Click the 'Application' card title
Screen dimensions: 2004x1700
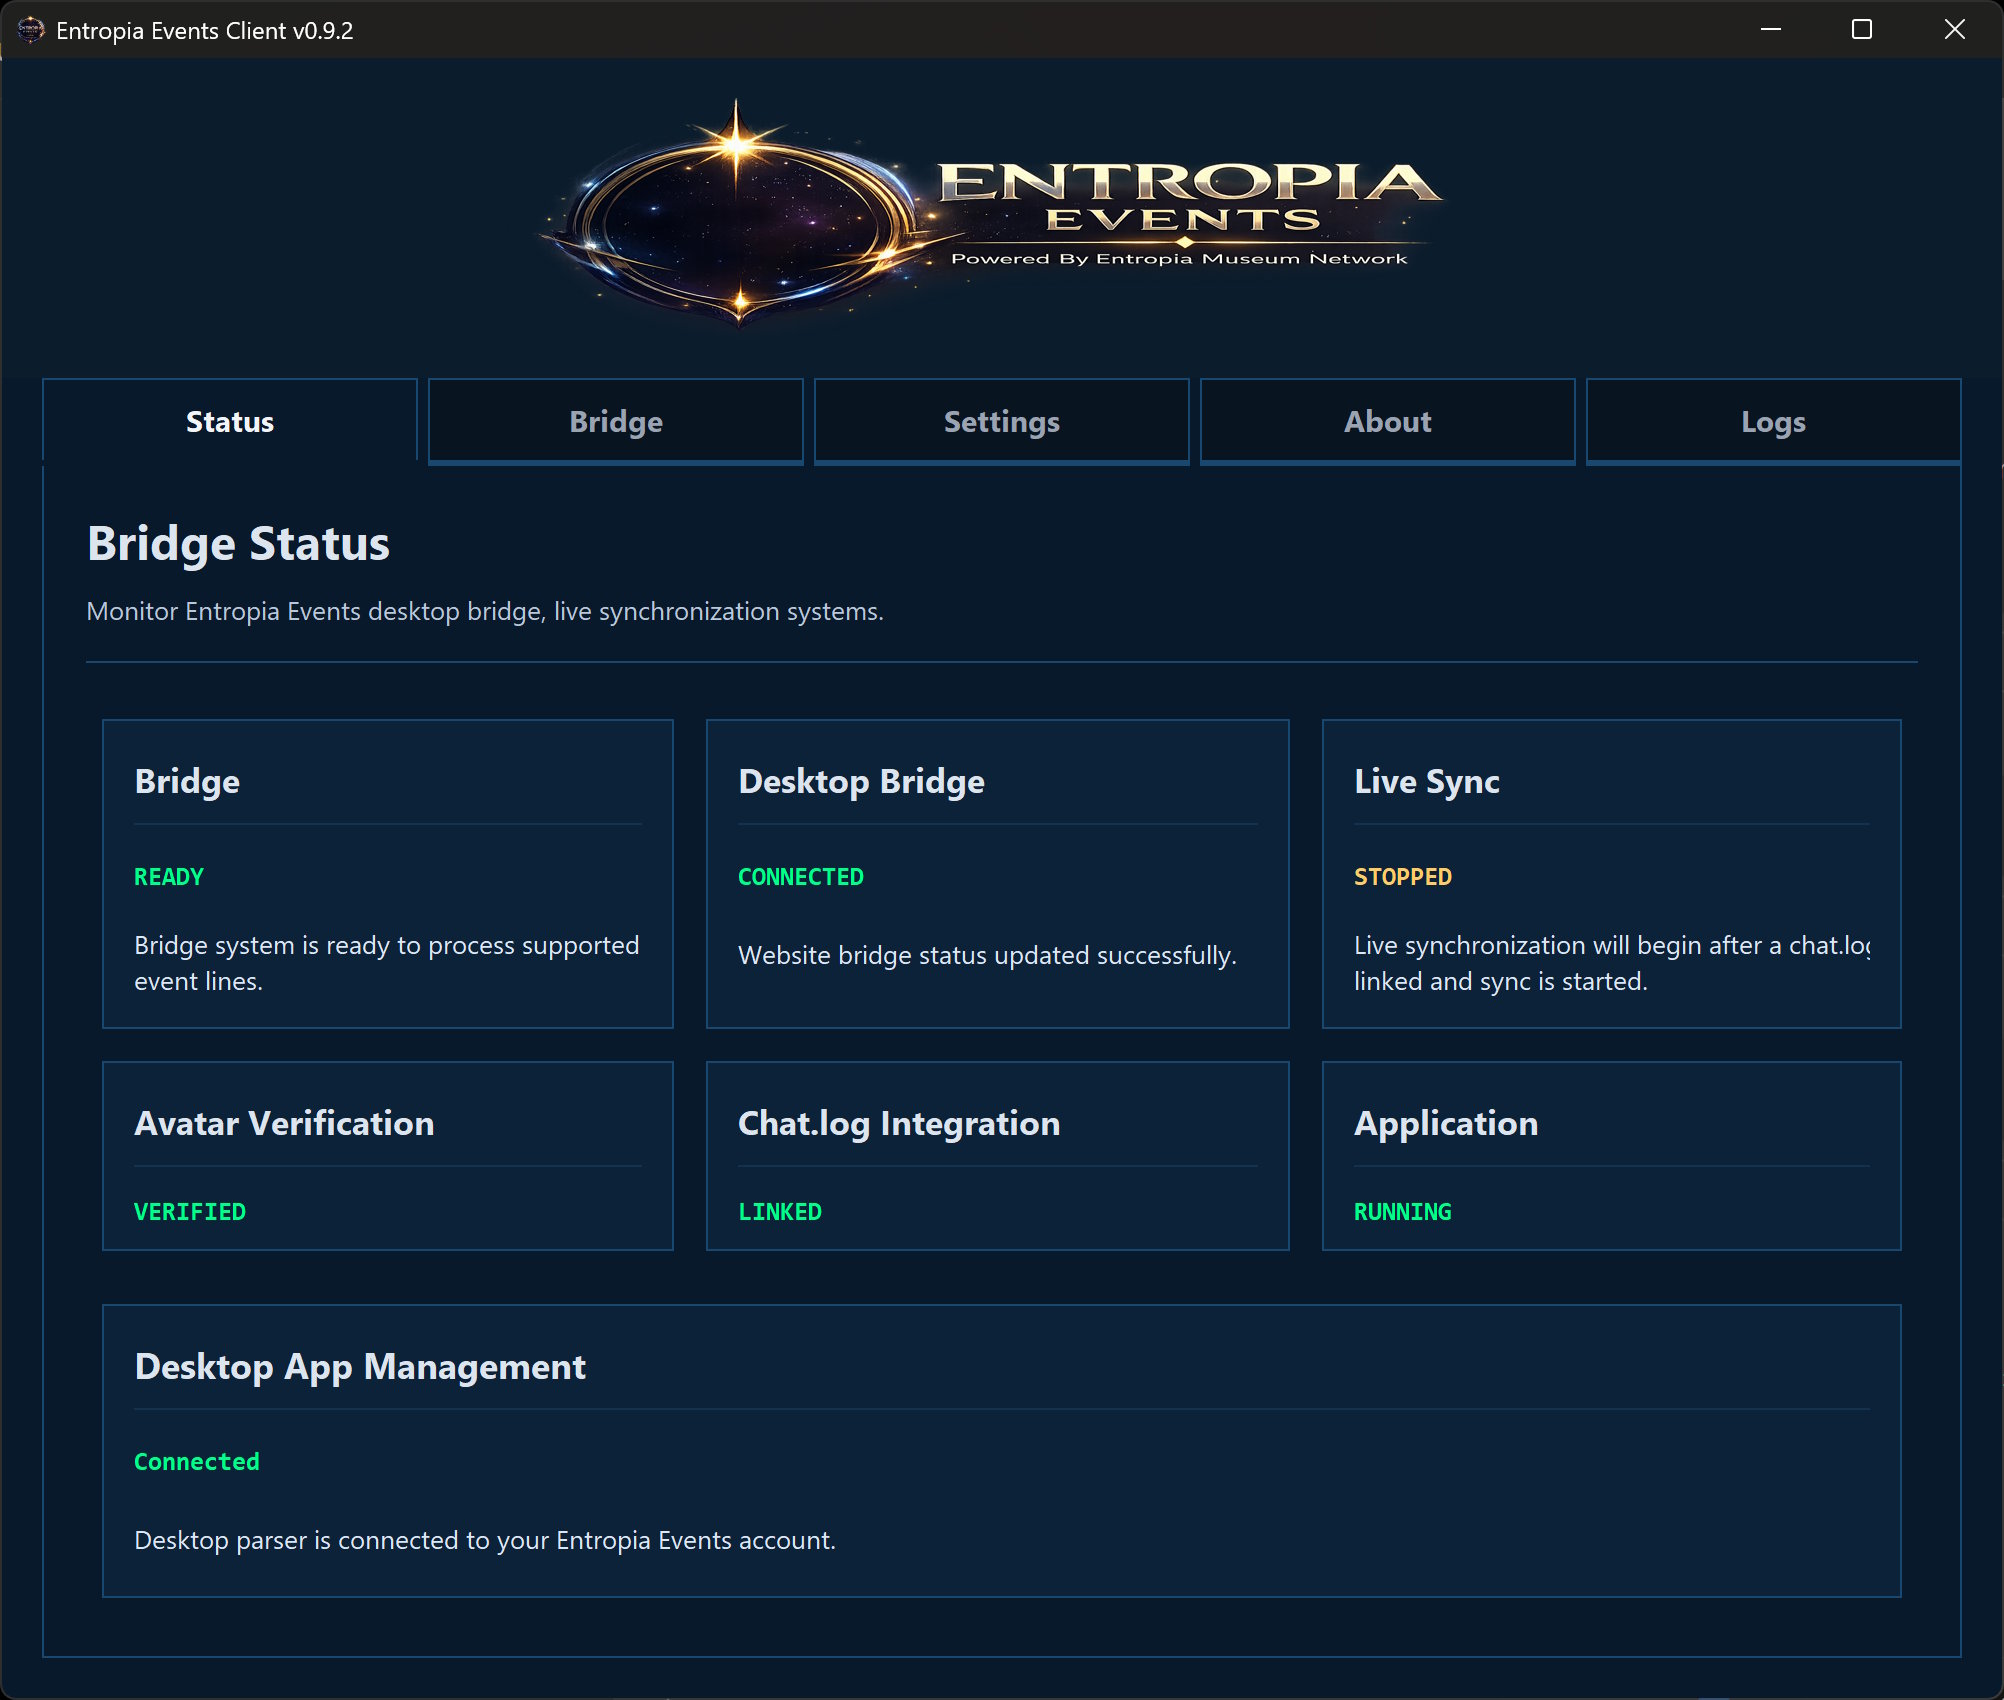click(1446, 1123)
